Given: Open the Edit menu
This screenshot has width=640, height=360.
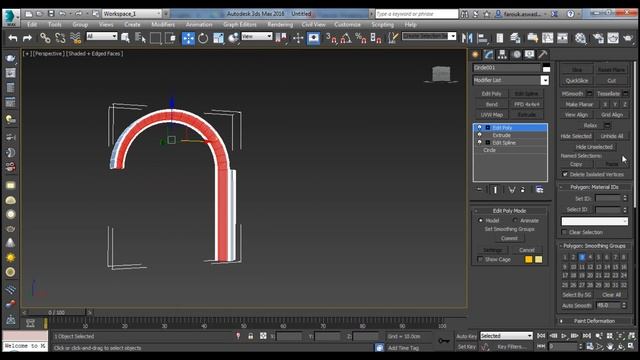Looking at the screenshot, I should 32,24.
